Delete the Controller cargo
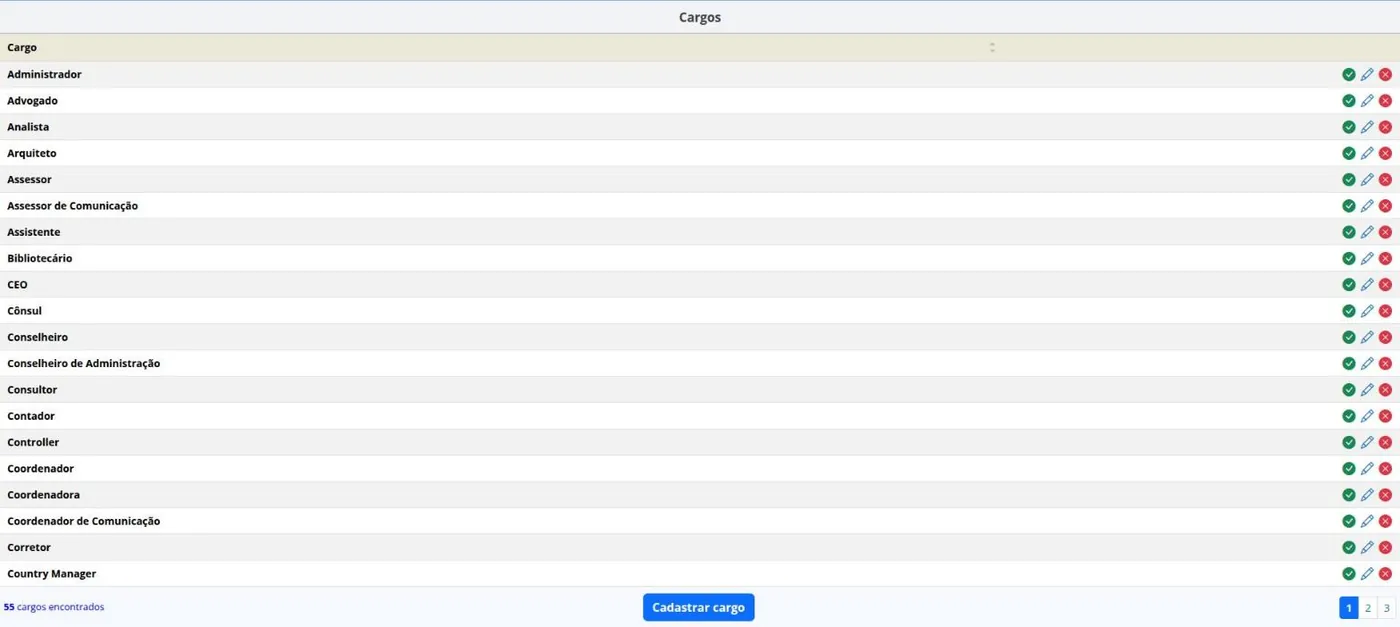 click(1385, 442)
